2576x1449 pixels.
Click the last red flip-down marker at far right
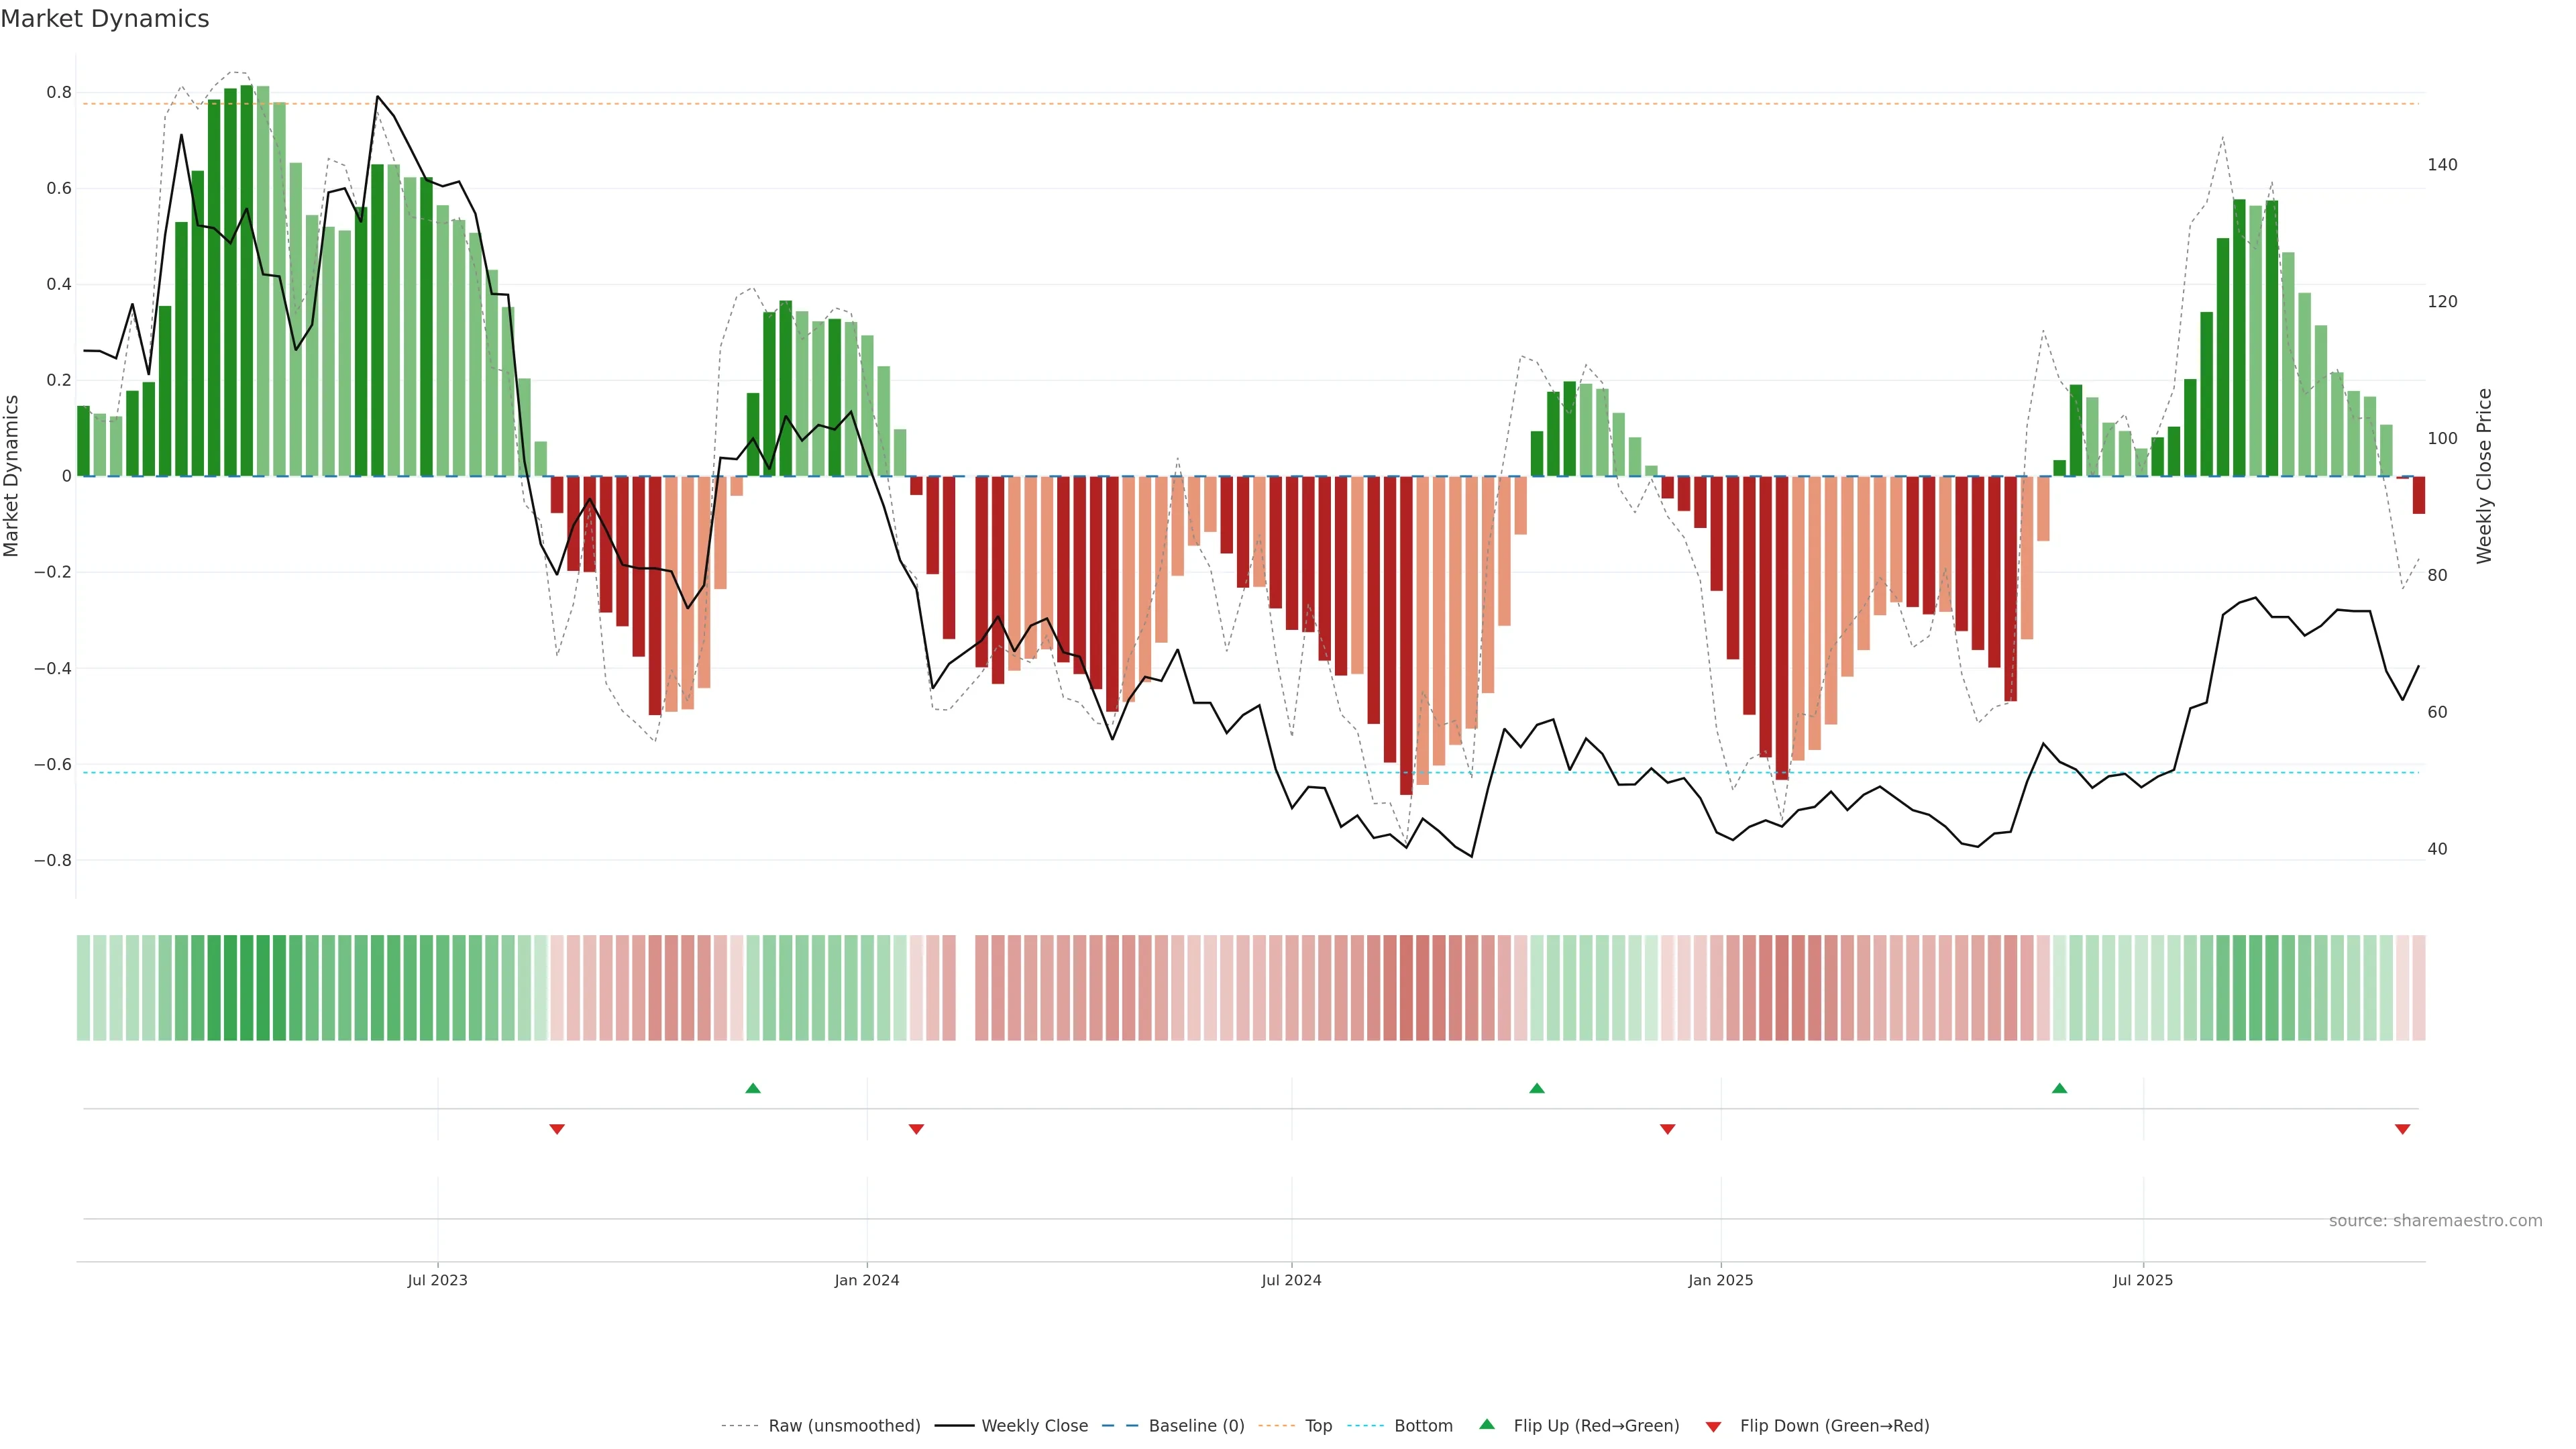coord(2402,1129)
